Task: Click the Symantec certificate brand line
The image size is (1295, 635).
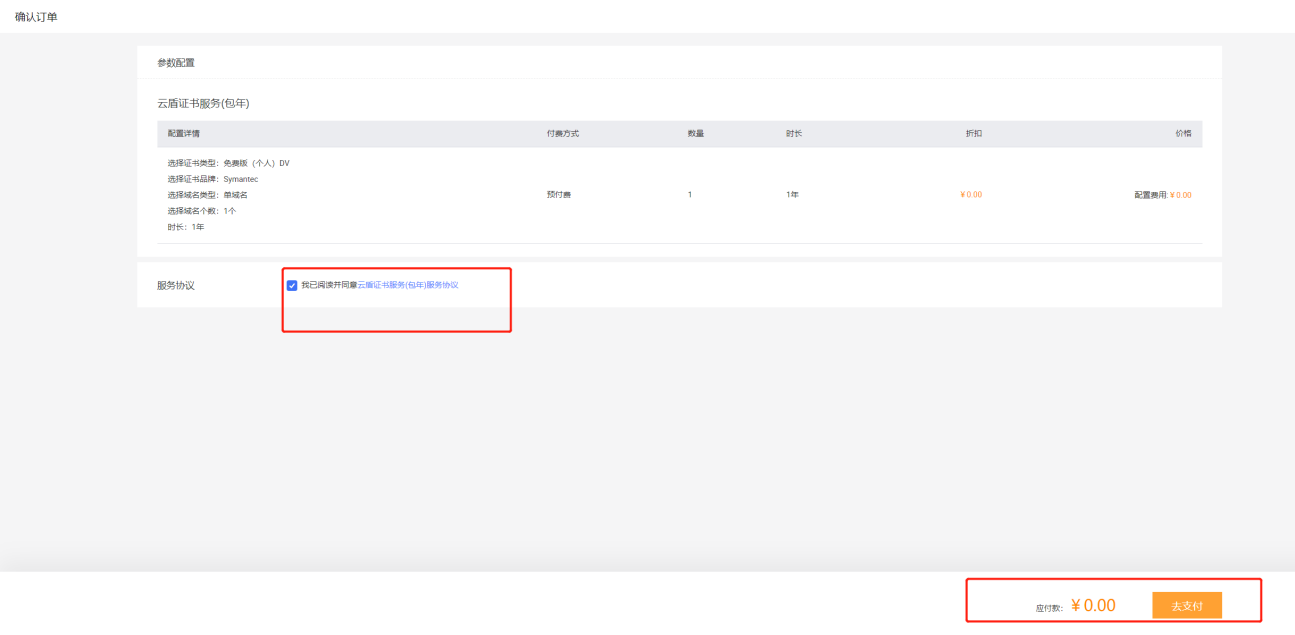Action: pos(213,179)
